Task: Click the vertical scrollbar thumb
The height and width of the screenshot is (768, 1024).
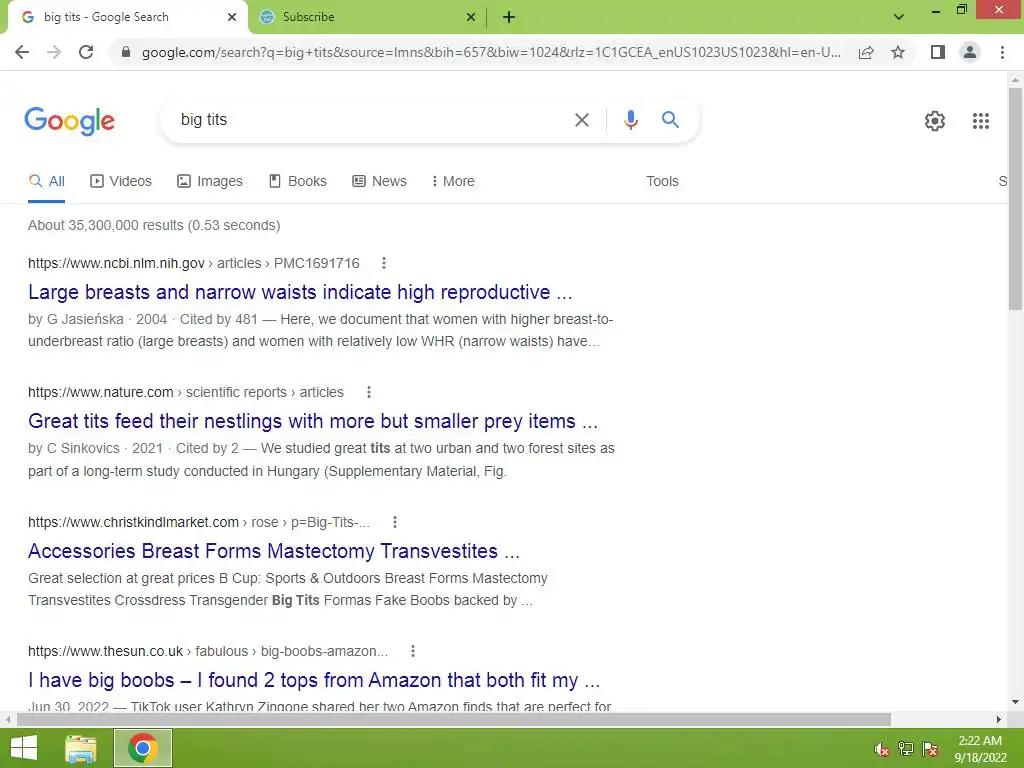Action: (x=1015, y=199)
